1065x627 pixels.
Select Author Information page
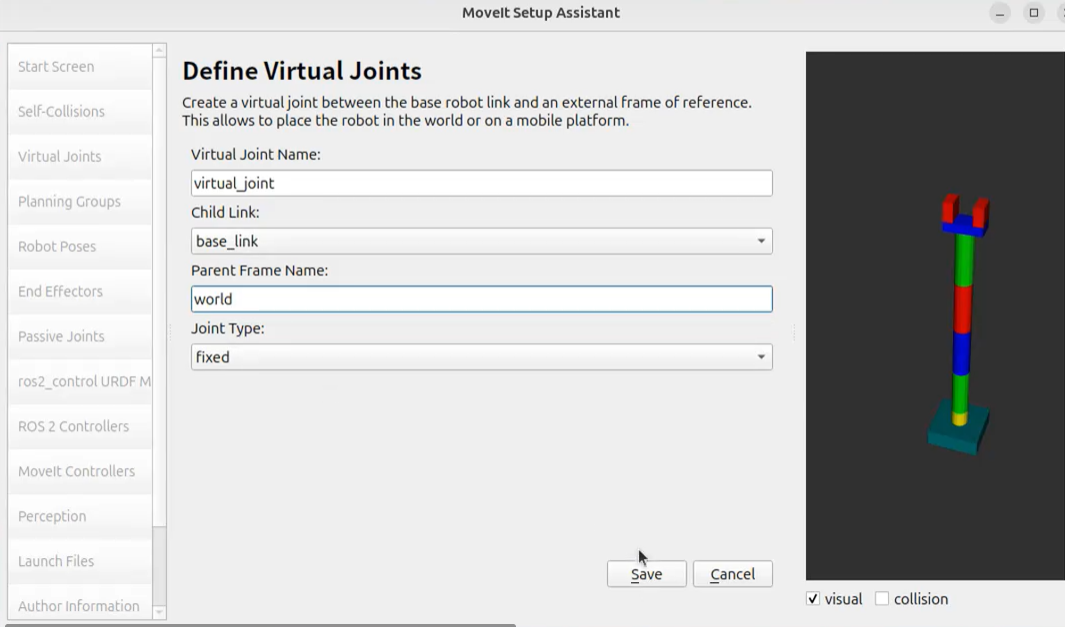coord(80,605)
